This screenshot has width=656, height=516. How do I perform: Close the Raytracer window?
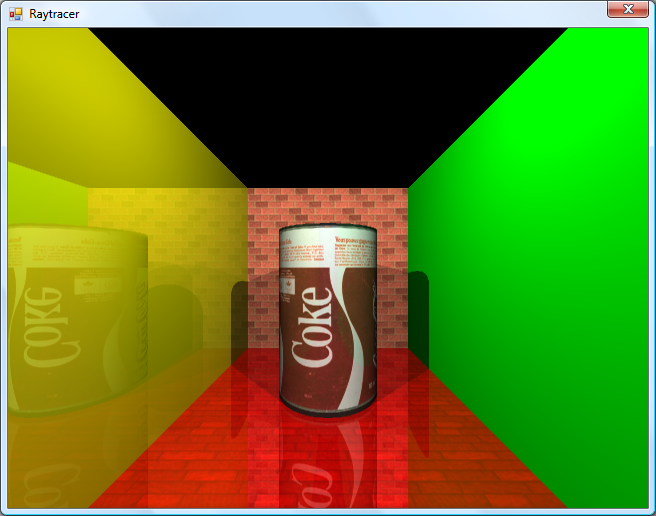[x=628, y=9]
